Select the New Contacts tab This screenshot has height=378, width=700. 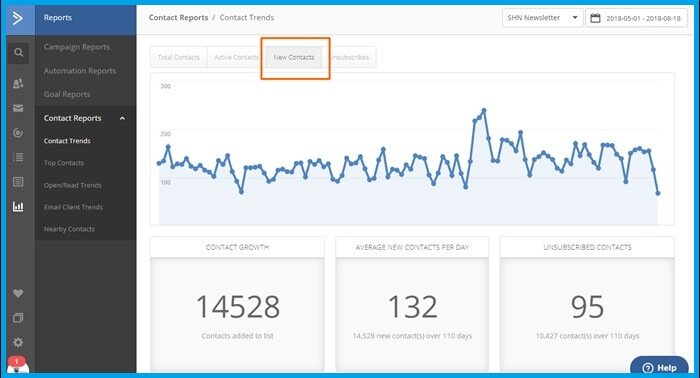pyautogui.click(x=294, y=57)
